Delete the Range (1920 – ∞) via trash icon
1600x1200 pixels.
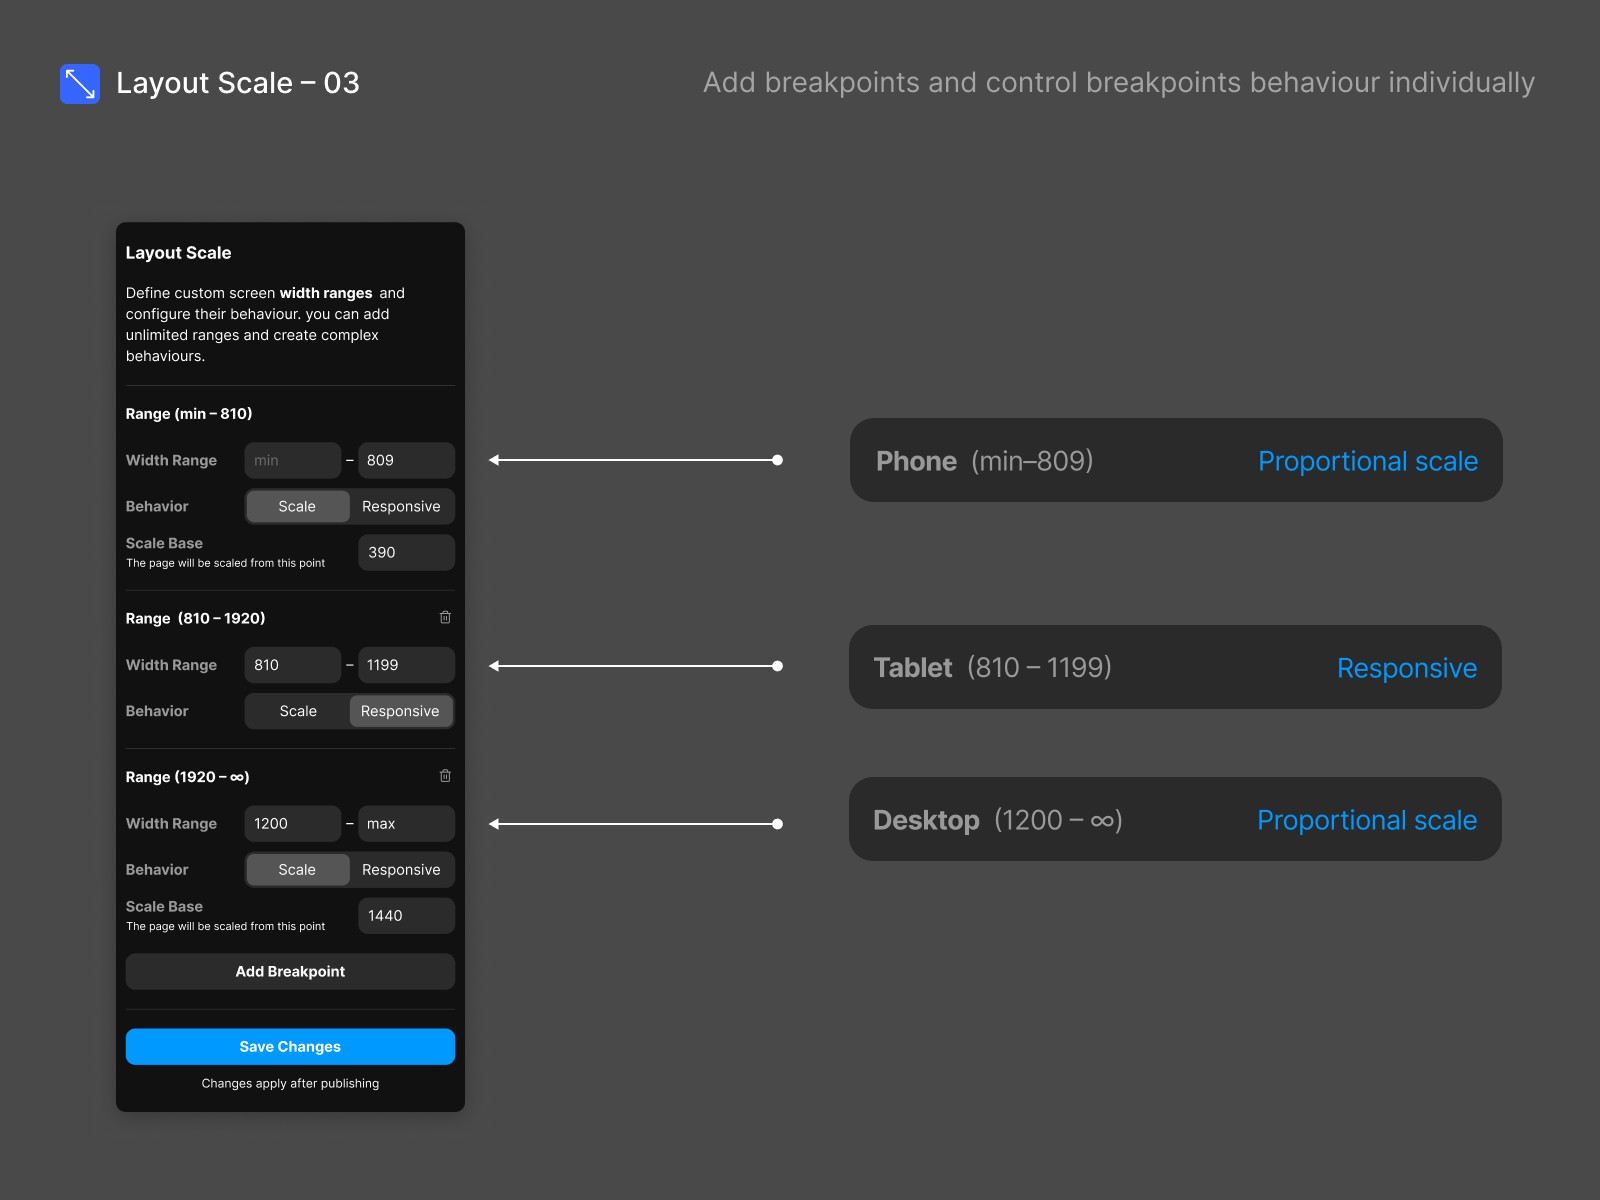click(445, 776)
